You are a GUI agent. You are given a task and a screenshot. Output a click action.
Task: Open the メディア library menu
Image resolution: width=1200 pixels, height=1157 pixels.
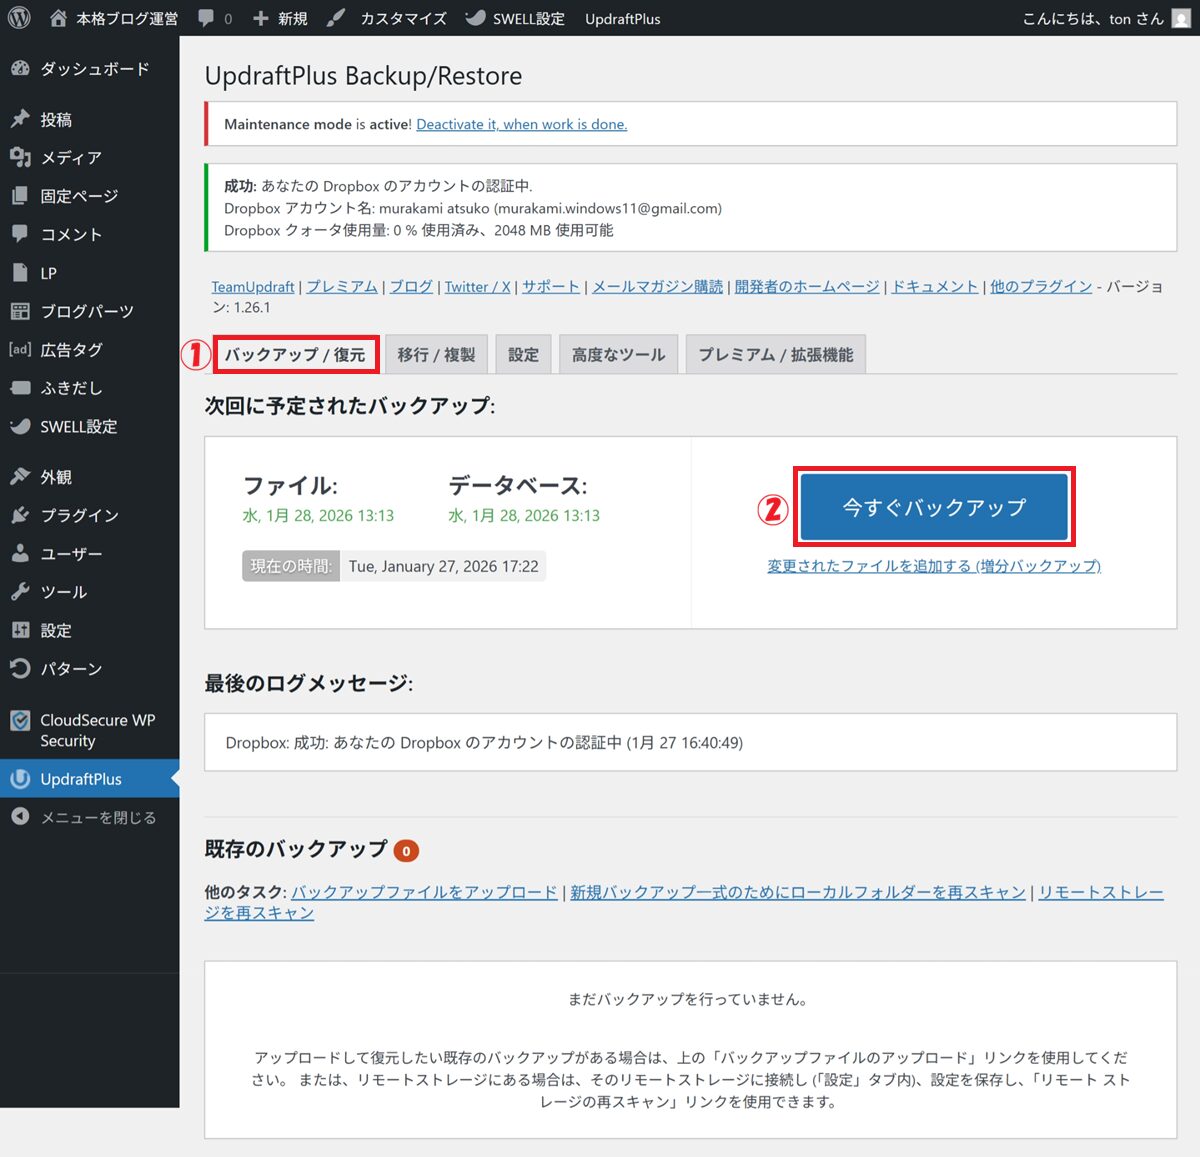(x=70, y=158)
